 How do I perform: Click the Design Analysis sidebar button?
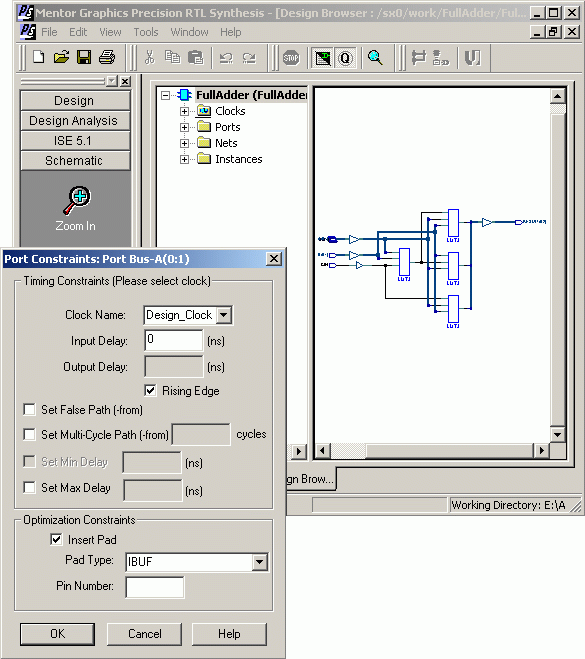(x=75, y=121)
